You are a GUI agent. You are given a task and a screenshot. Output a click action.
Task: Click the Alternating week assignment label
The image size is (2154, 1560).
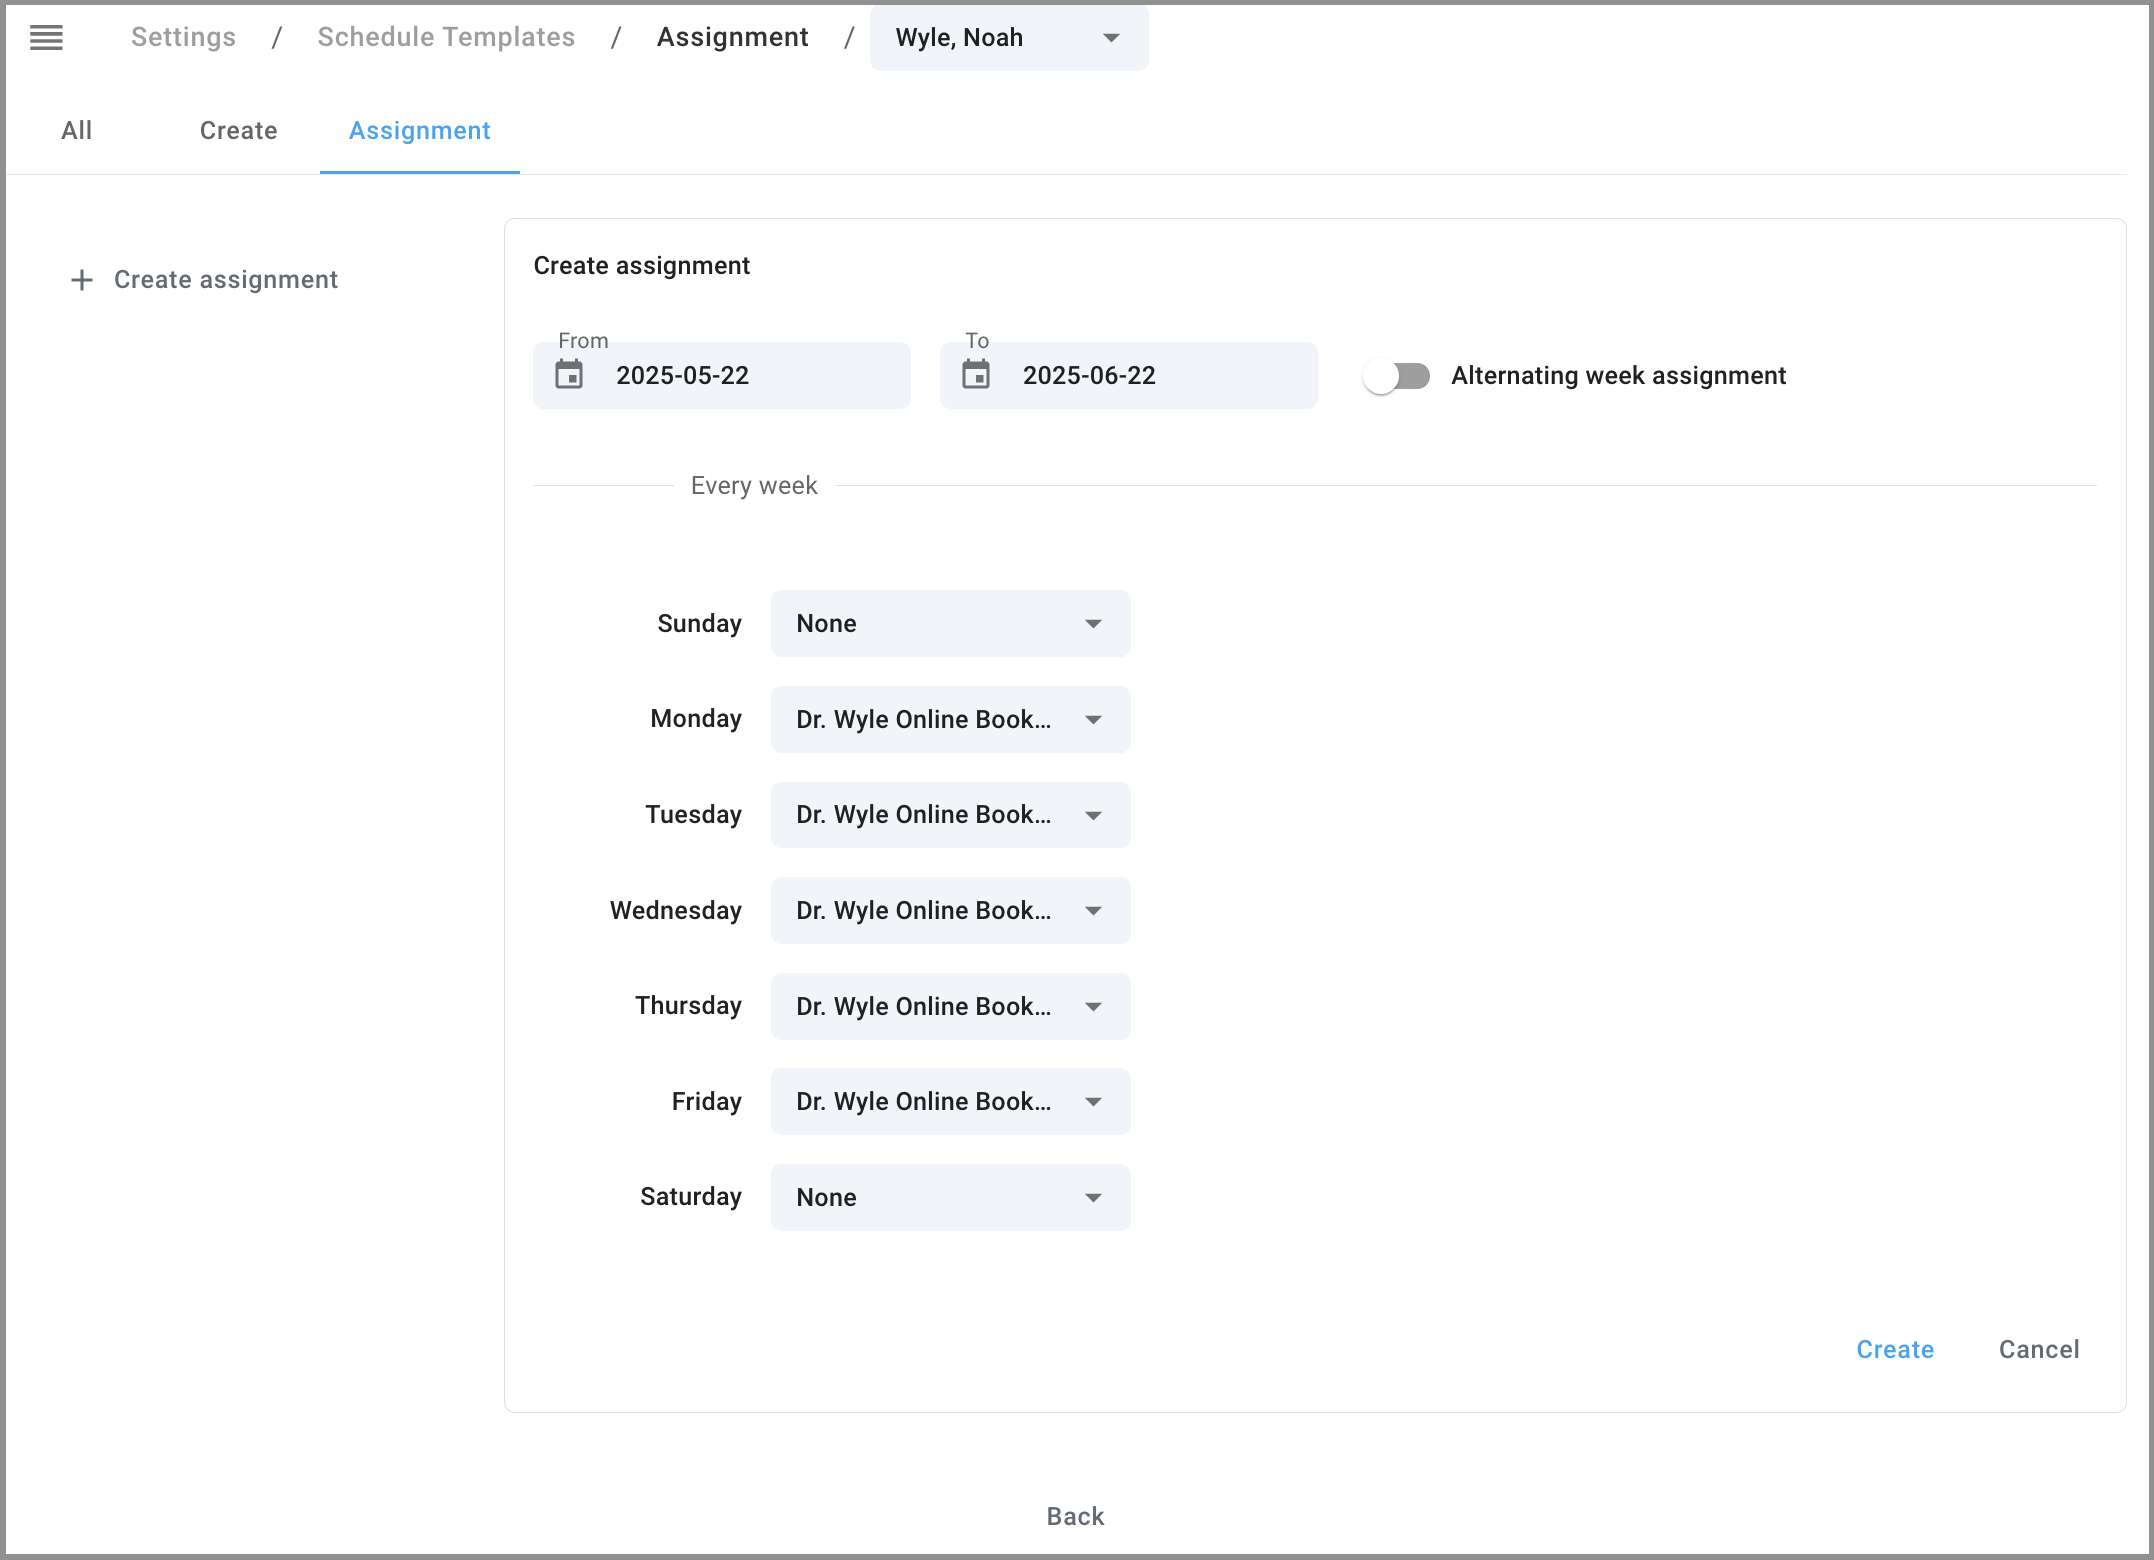[1618, 376]
